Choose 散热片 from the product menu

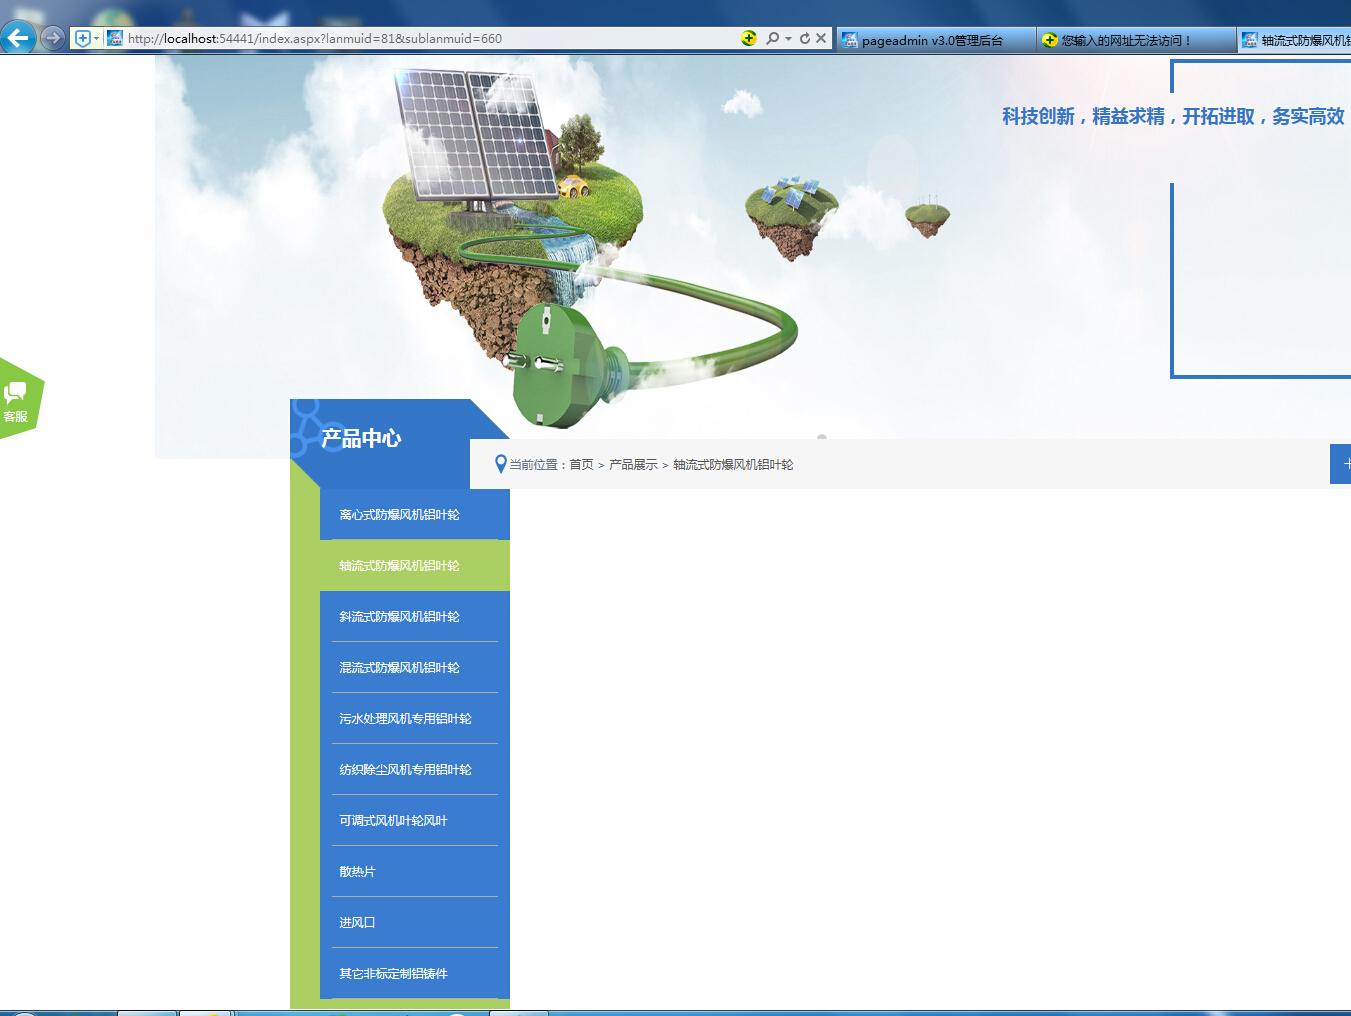(357, 872)
